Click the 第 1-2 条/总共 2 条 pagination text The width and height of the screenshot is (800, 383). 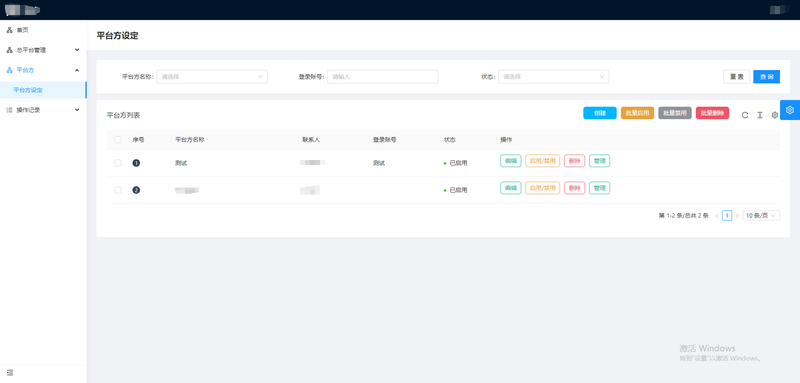point(684,216)
